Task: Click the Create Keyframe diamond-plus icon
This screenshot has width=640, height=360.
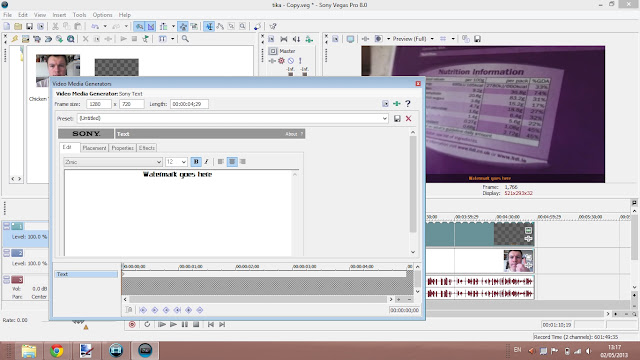Action: coord(189,310)
